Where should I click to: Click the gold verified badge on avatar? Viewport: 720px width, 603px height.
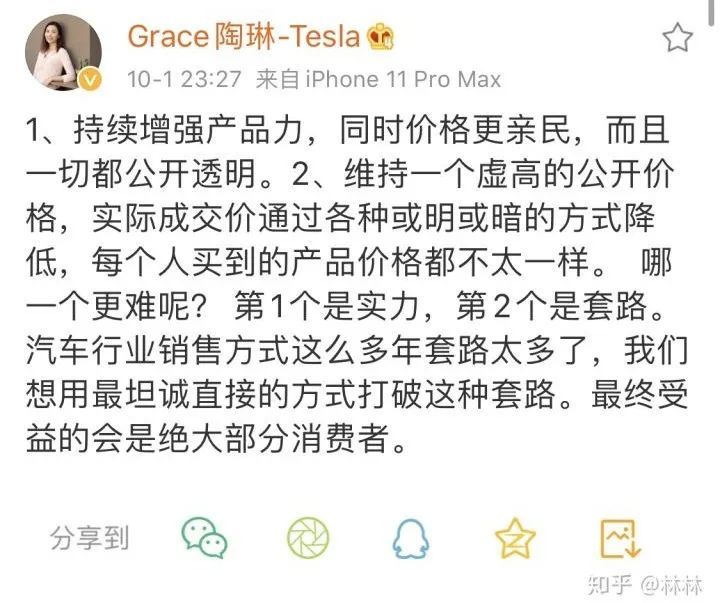pos(89,80)
